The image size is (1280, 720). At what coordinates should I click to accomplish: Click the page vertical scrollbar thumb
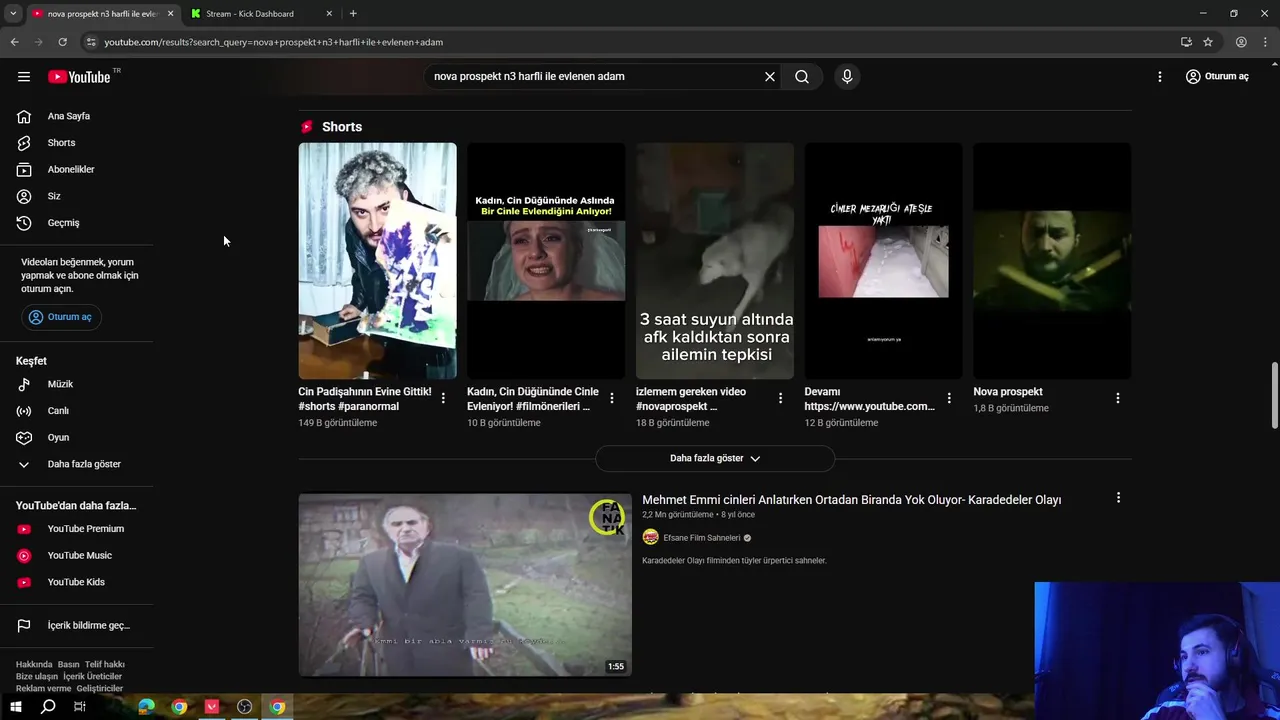[x=1274, y=396]
